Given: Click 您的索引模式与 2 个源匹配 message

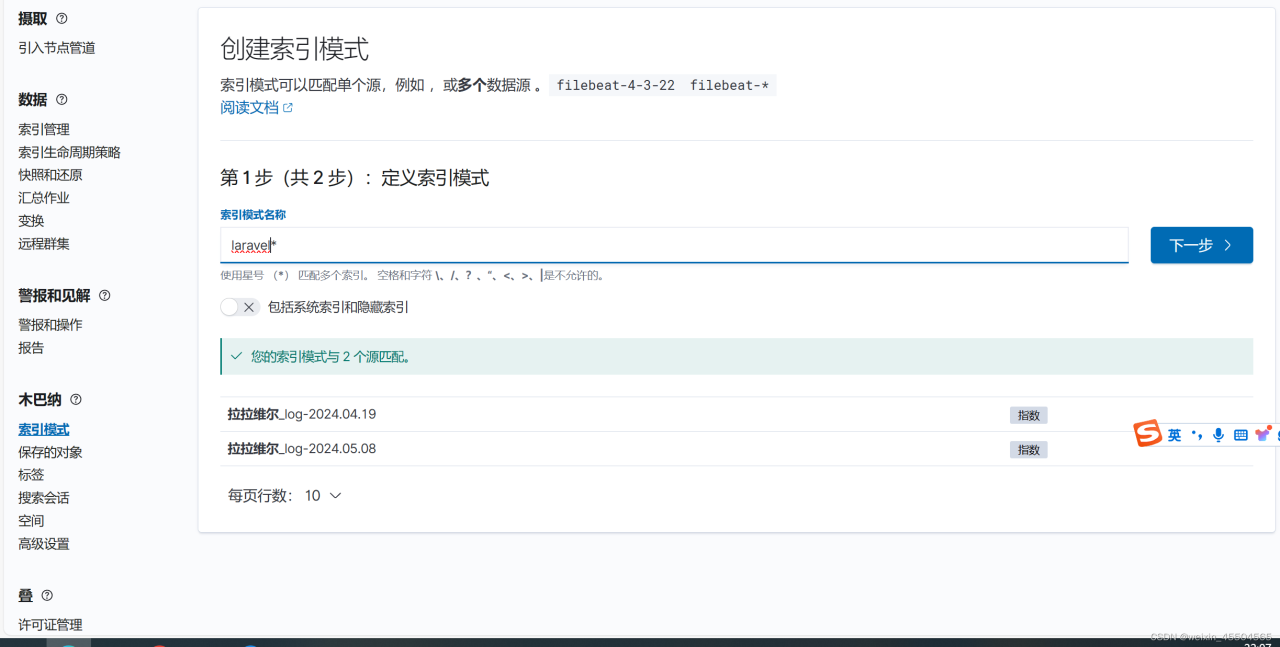Looking at the screenshot, I should pos(736,356).
